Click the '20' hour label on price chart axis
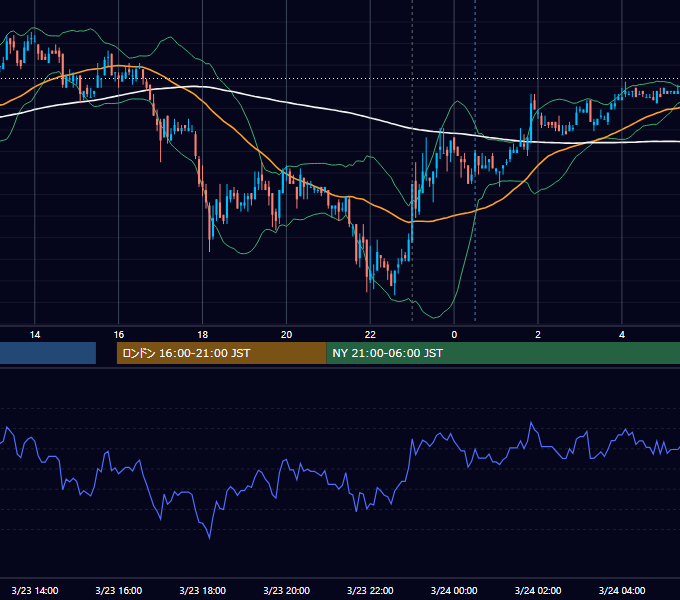Viewport: 680px width, 600px height. 286,335
